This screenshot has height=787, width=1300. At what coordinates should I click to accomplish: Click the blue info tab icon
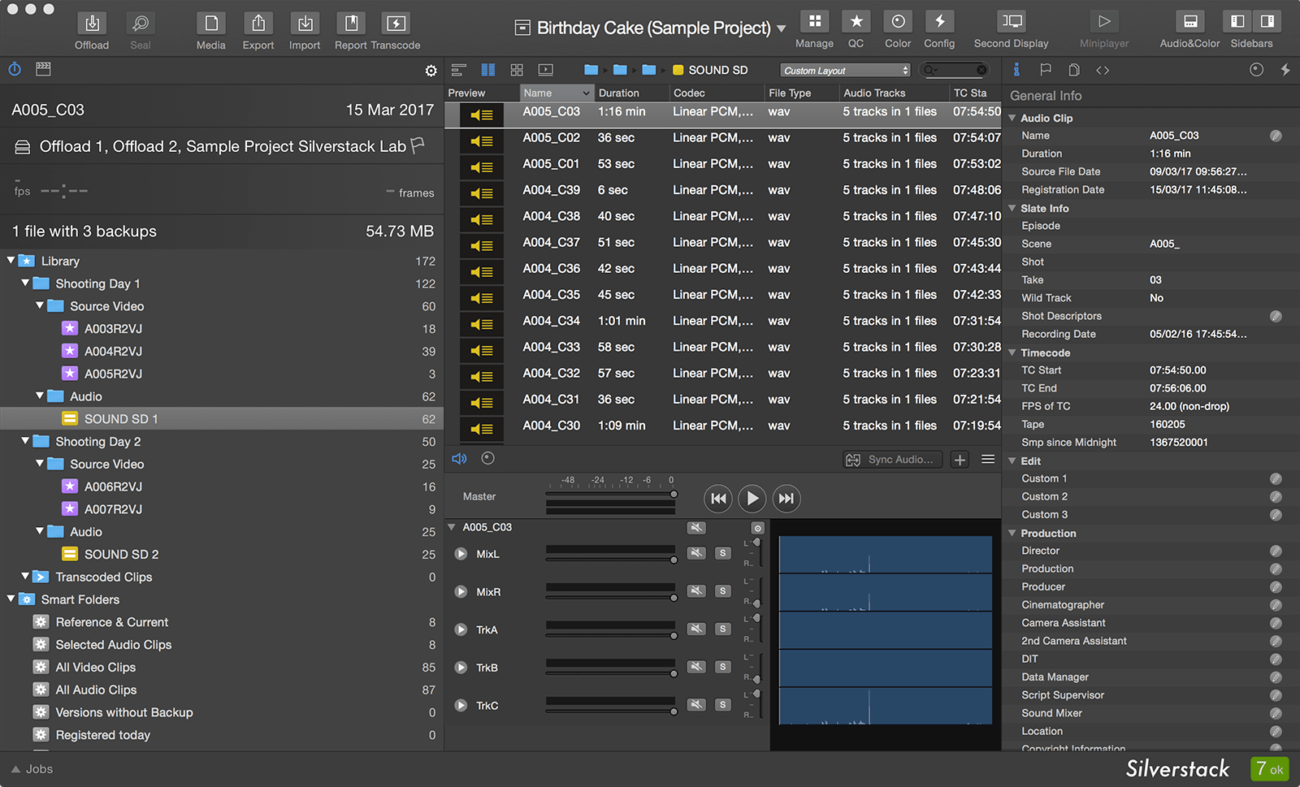pos(1017,70)
